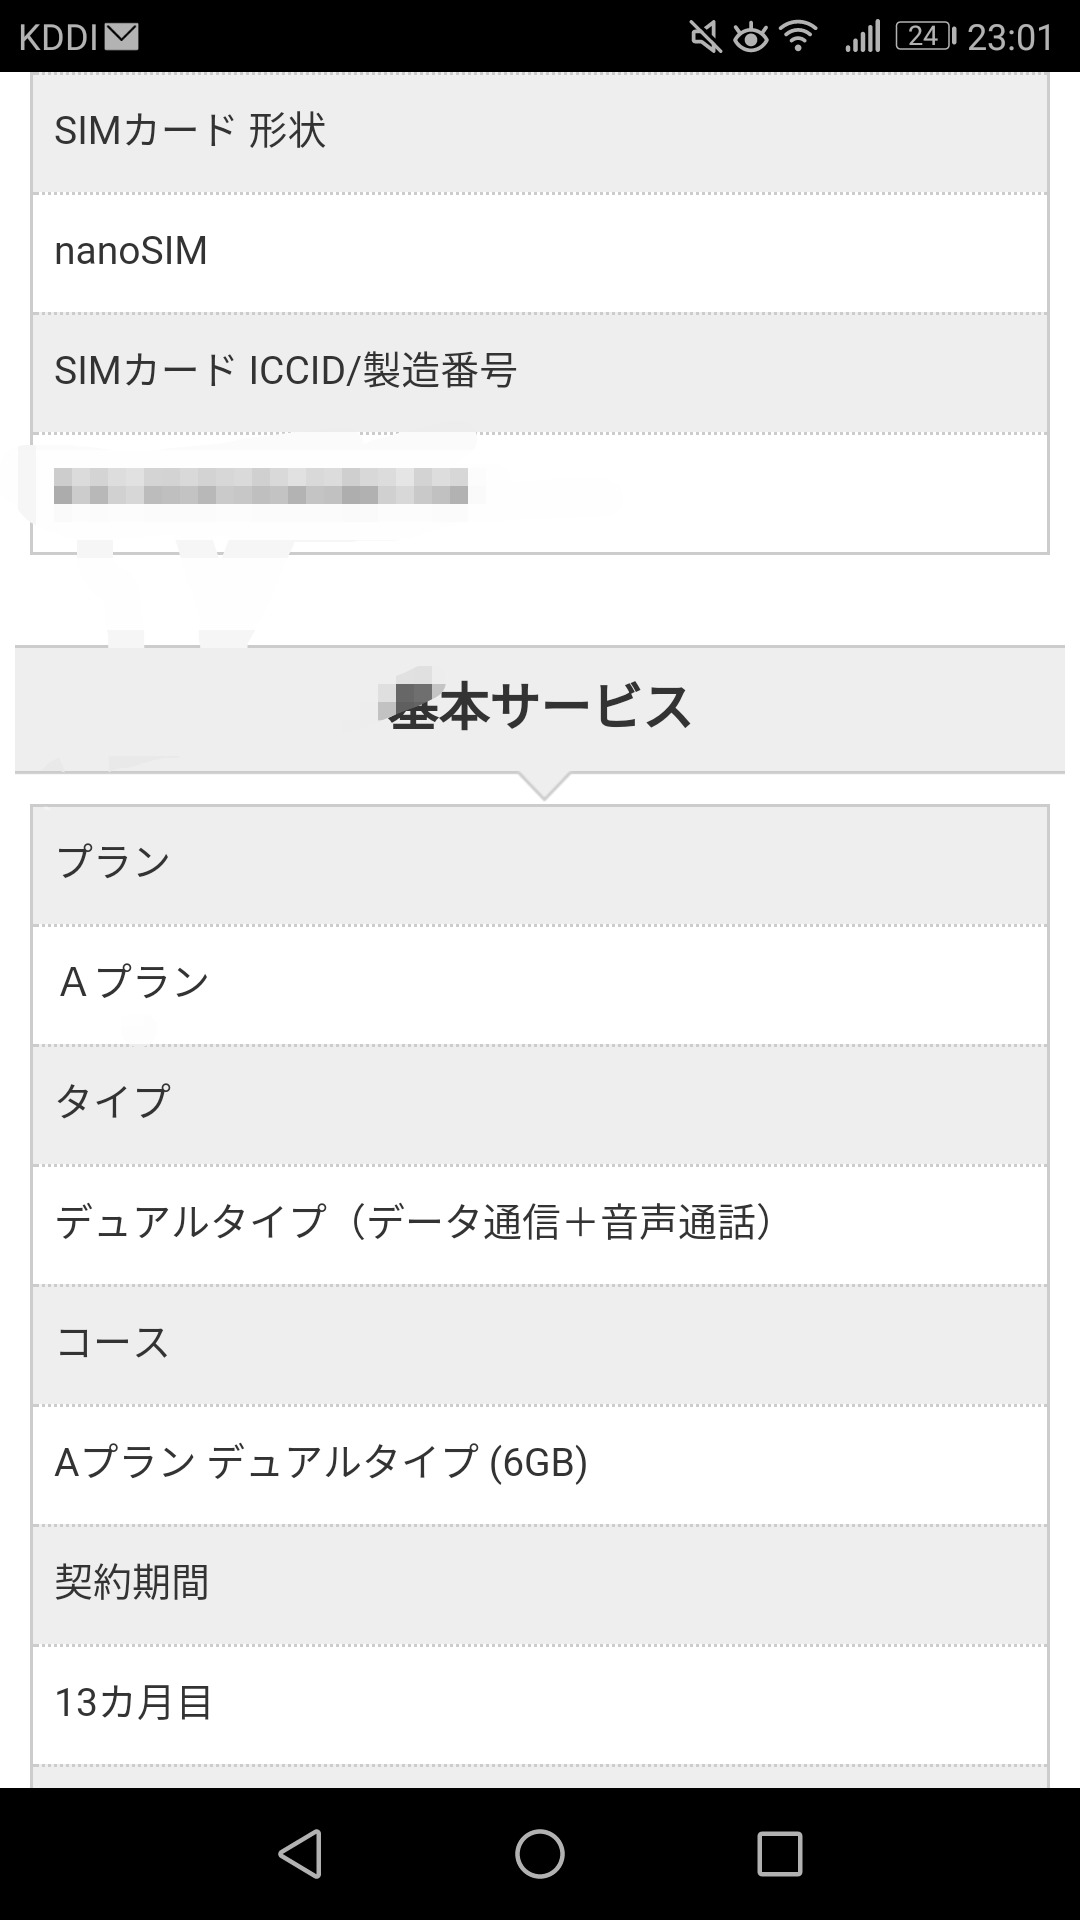Tap the blurred ICCID number field
The height and width of the screenshot is (1920, 1080).
click(x=261, y=490)
